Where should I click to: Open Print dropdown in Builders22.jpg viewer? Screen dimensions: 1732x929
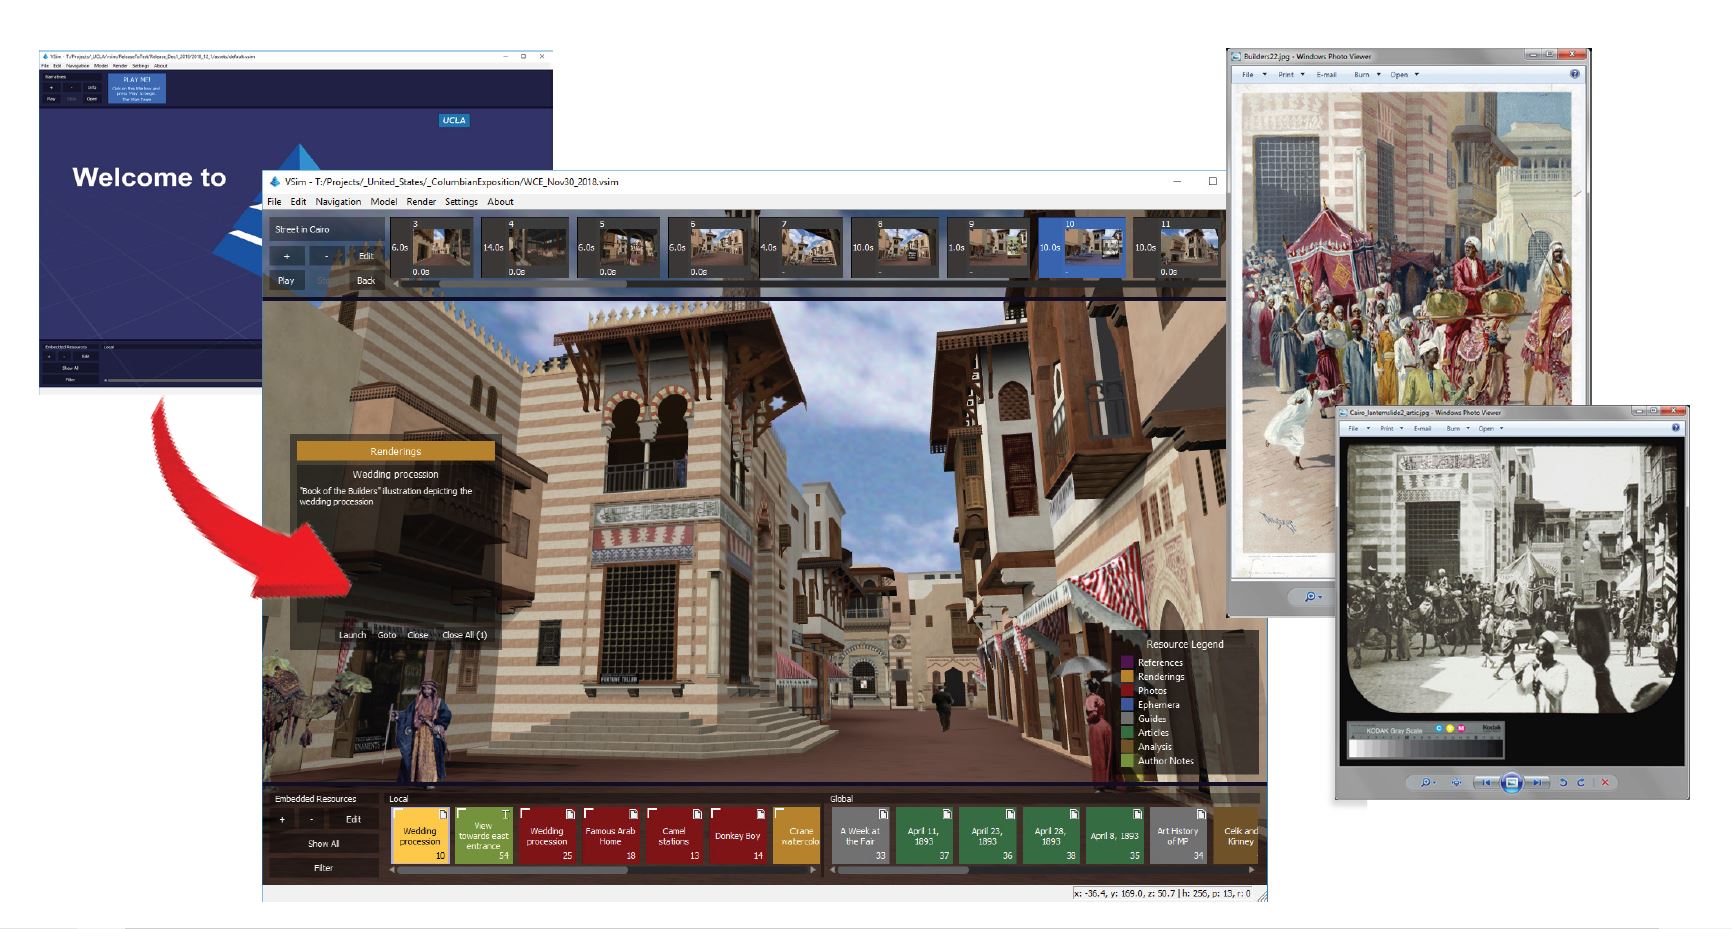pyautogui.click(x=1290, y=75)
